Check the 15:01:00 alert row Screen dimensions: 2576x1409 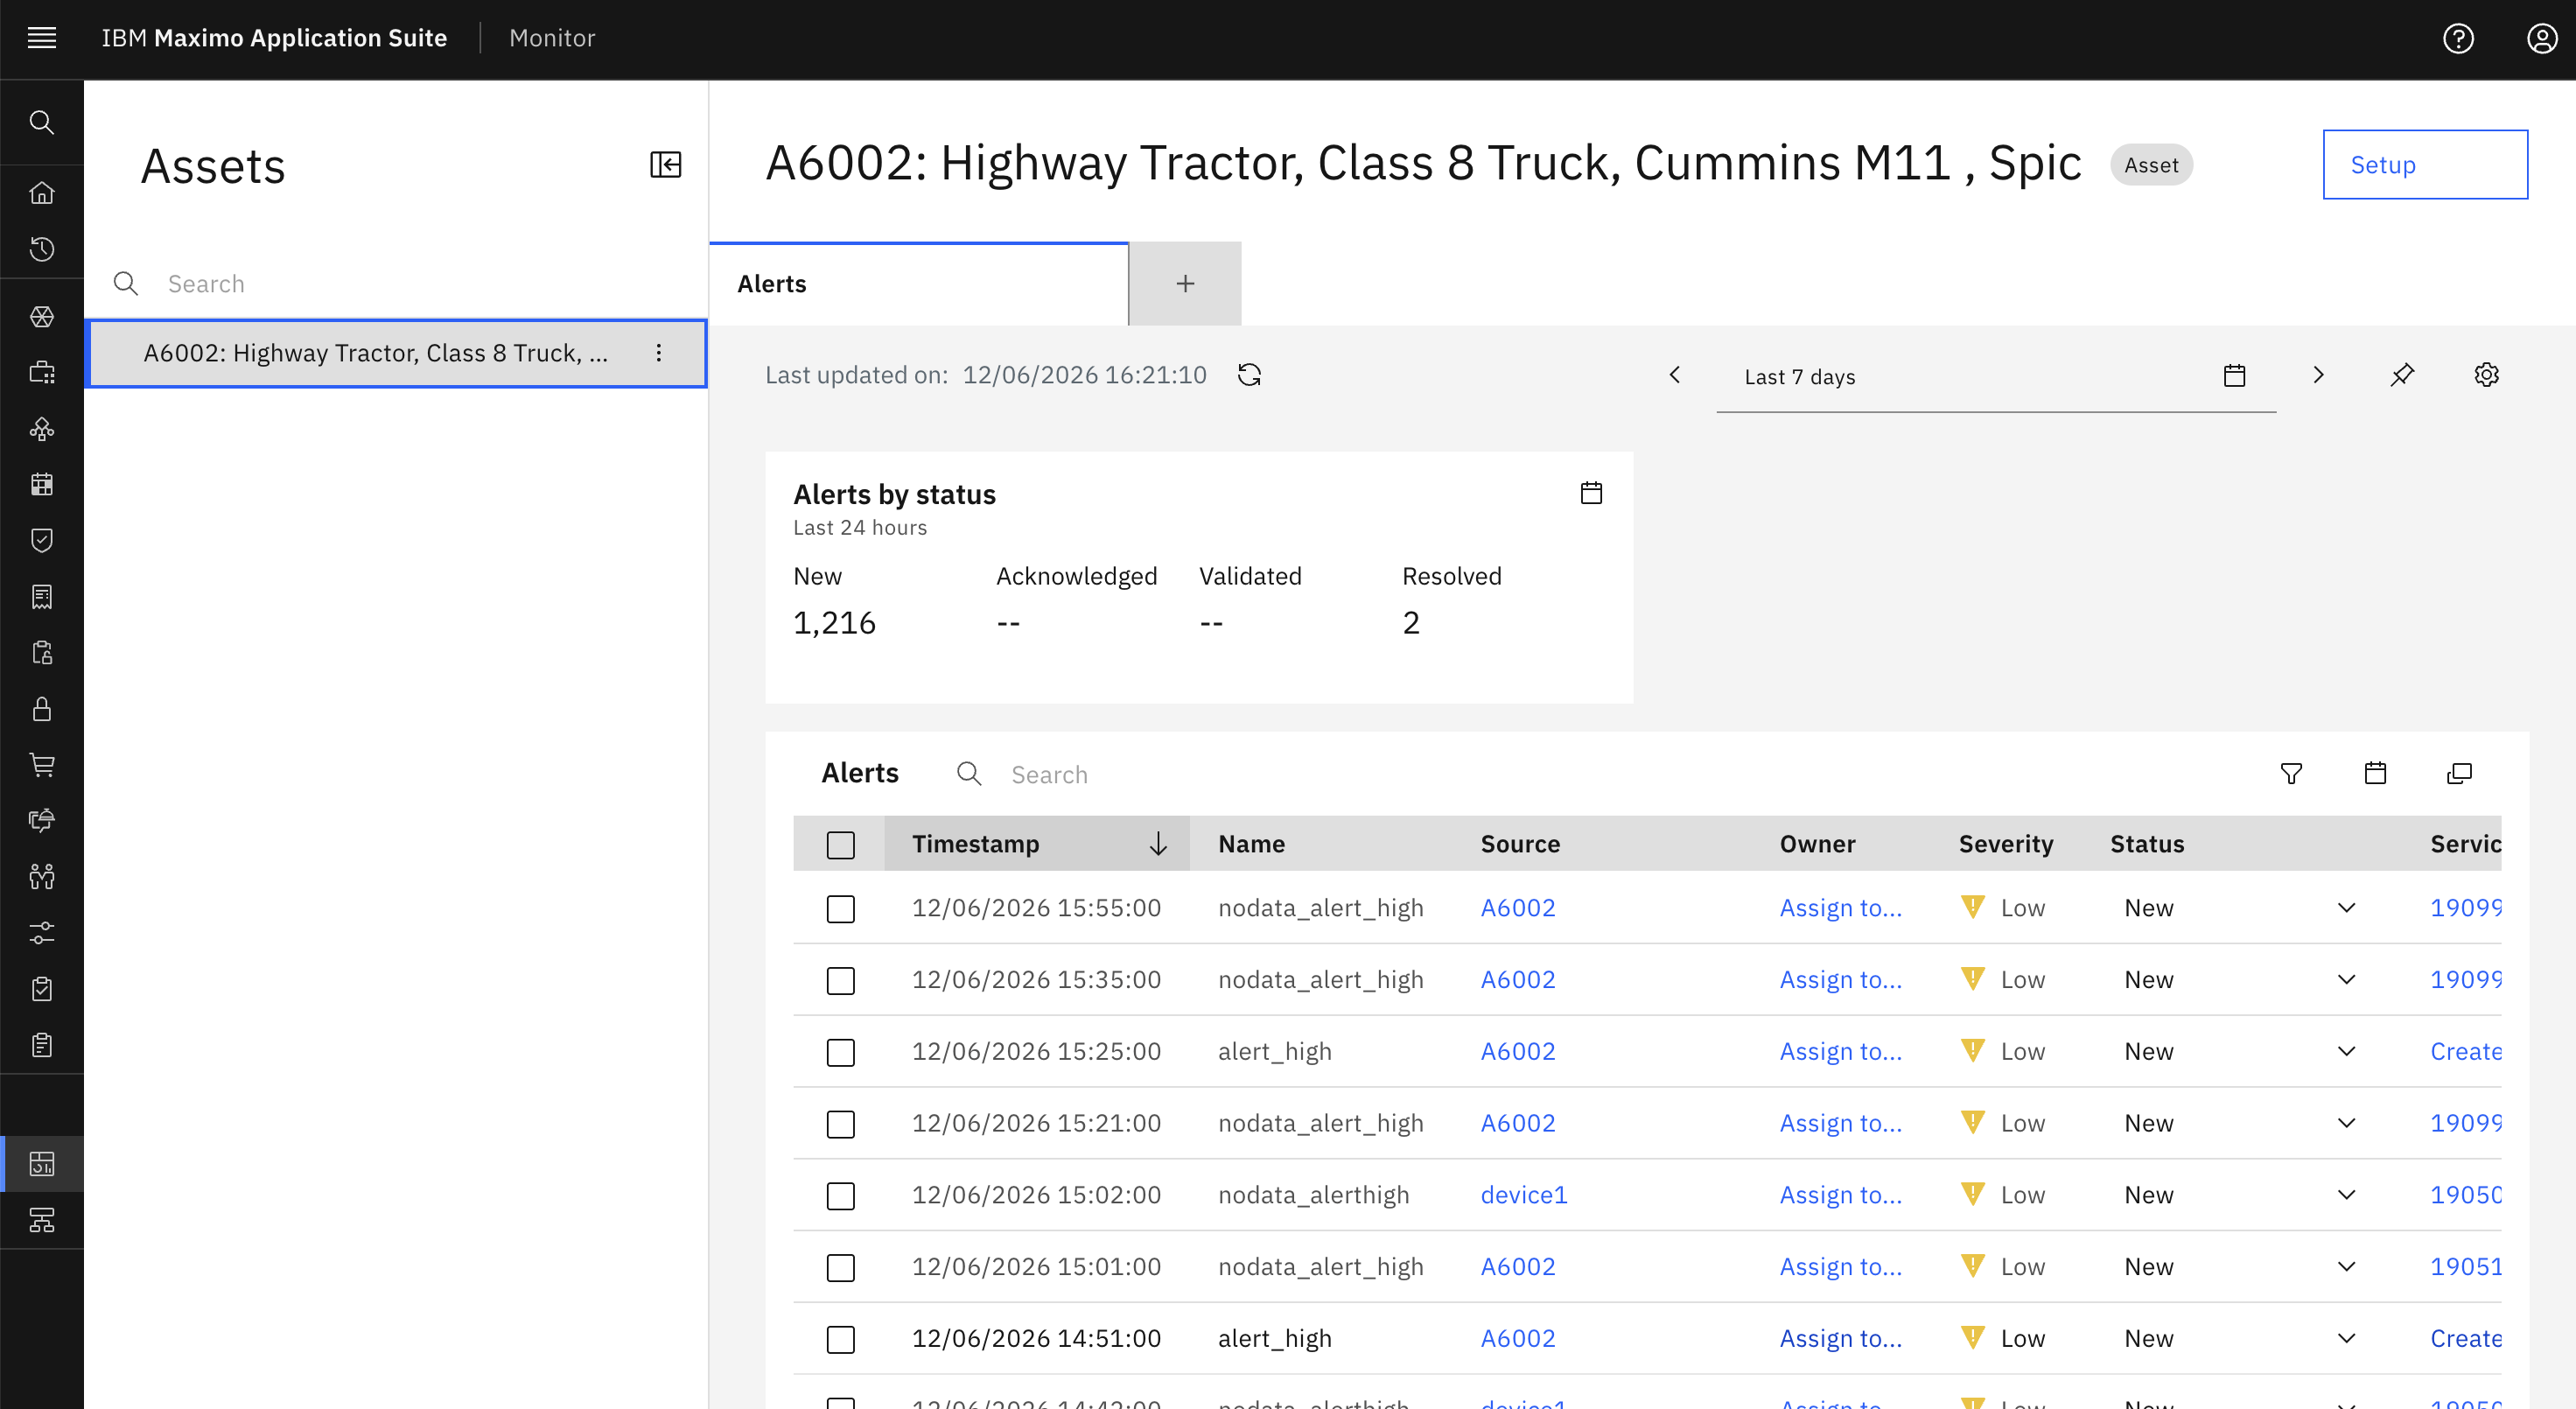click(x=841, y=1268)
